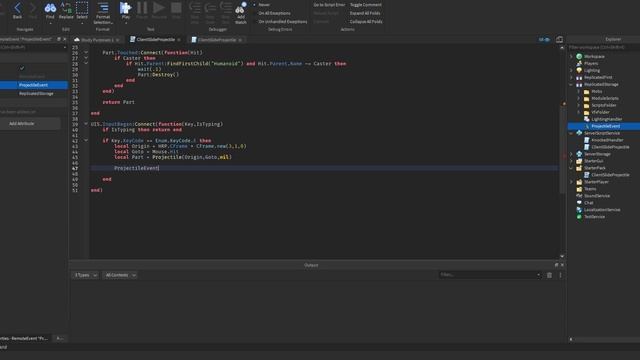Click the Explorer filter workspace field
Screen dimensions: 640x360
(604, 47)
